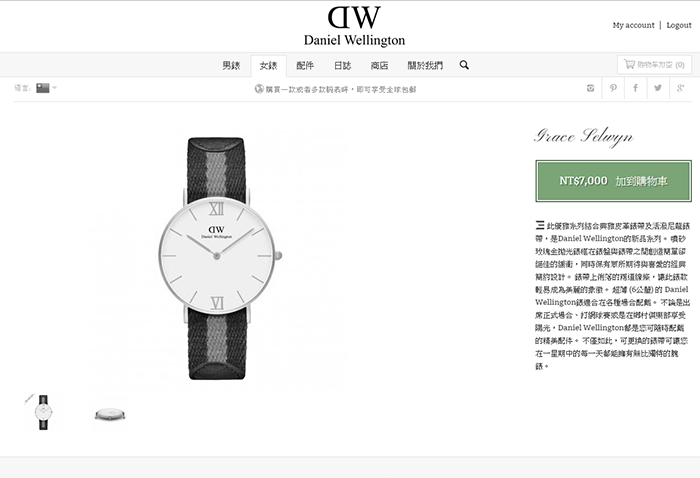Add watch to cart for NT$7,000
This screenshot has width=700, height=478.
click(x=613, y=181)
